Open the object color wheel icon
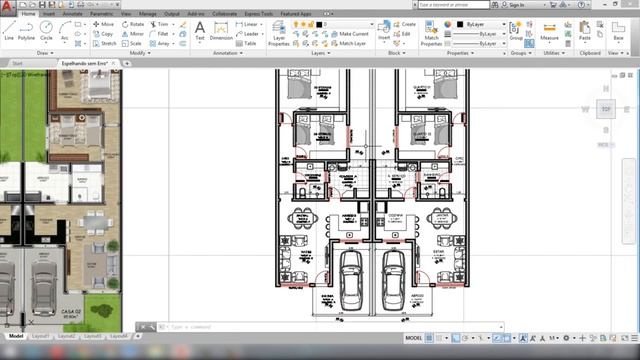Screen dimensions: 640x360 (x=448, y=24)
